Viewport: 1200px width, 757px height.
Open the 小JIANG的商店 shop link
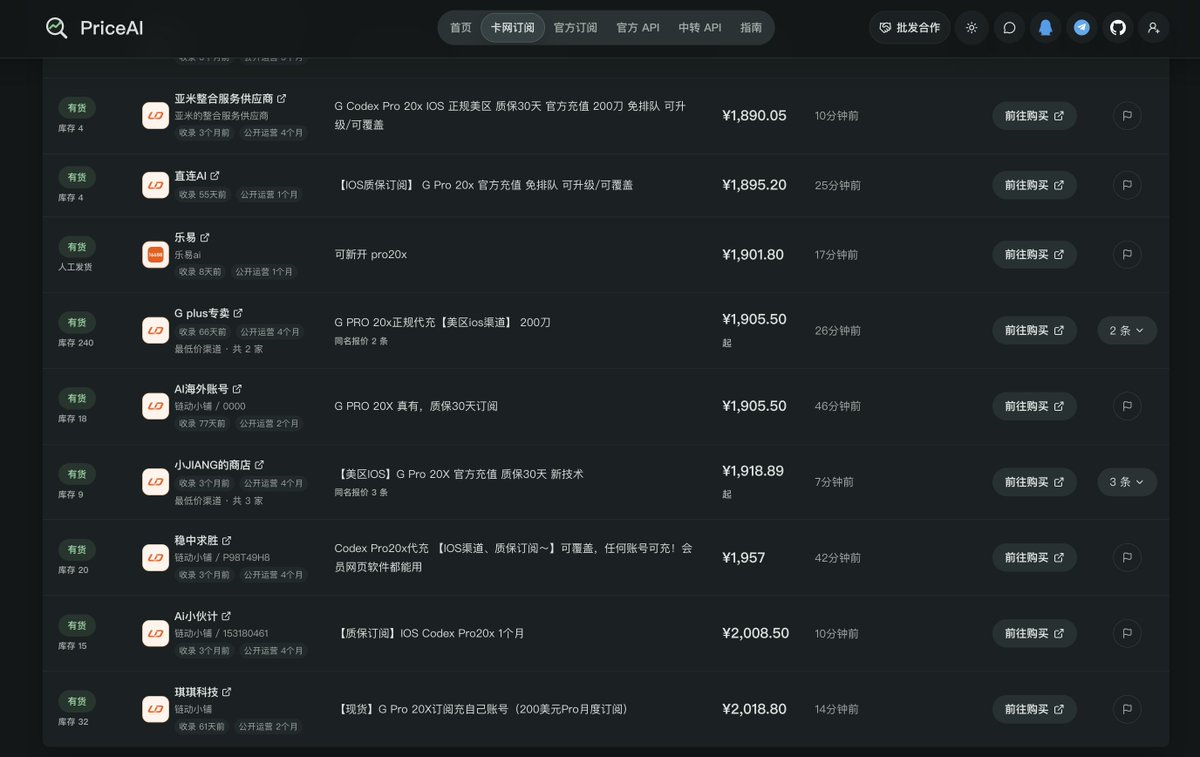(219, 465)
